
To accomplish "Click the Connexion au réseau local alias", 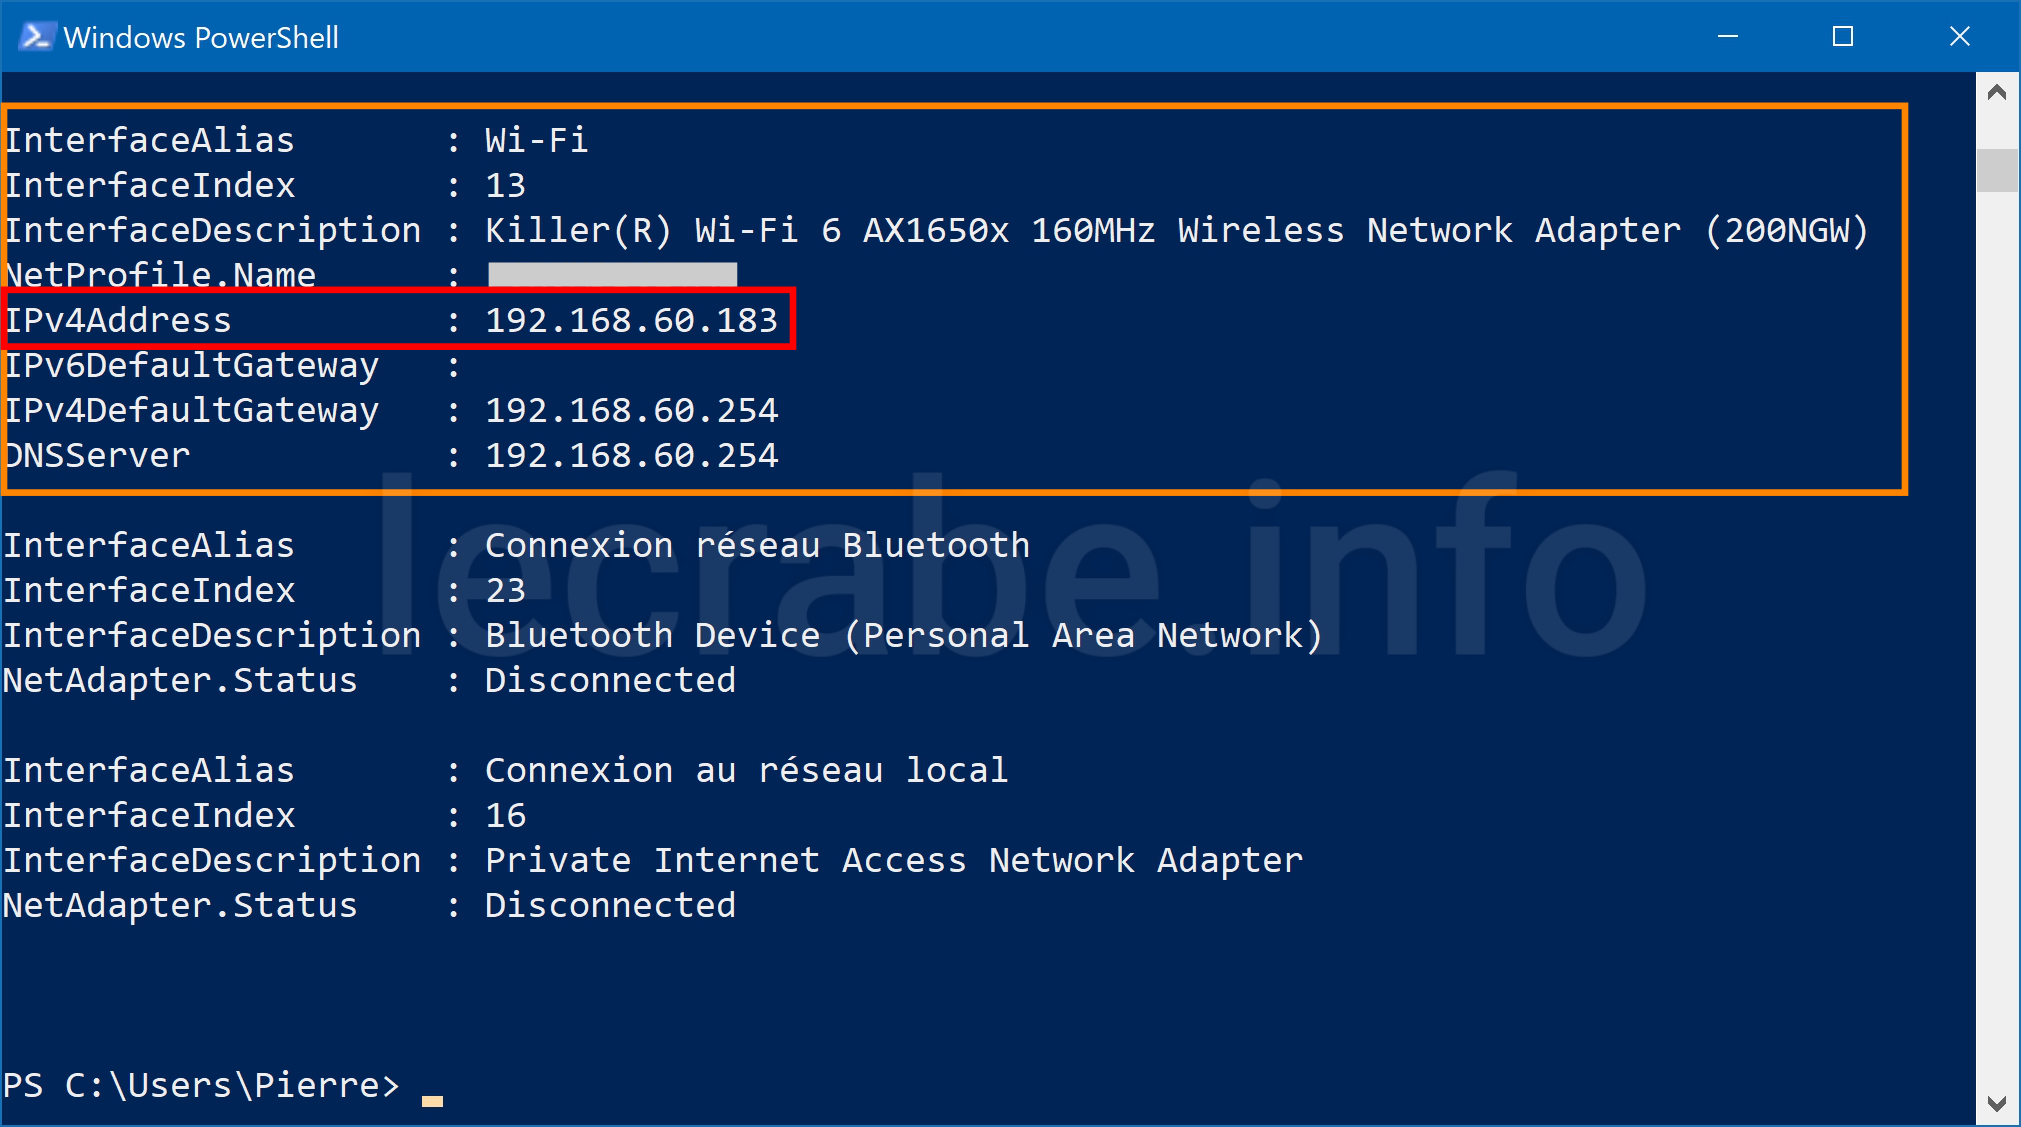I will [x=746, y=770].
